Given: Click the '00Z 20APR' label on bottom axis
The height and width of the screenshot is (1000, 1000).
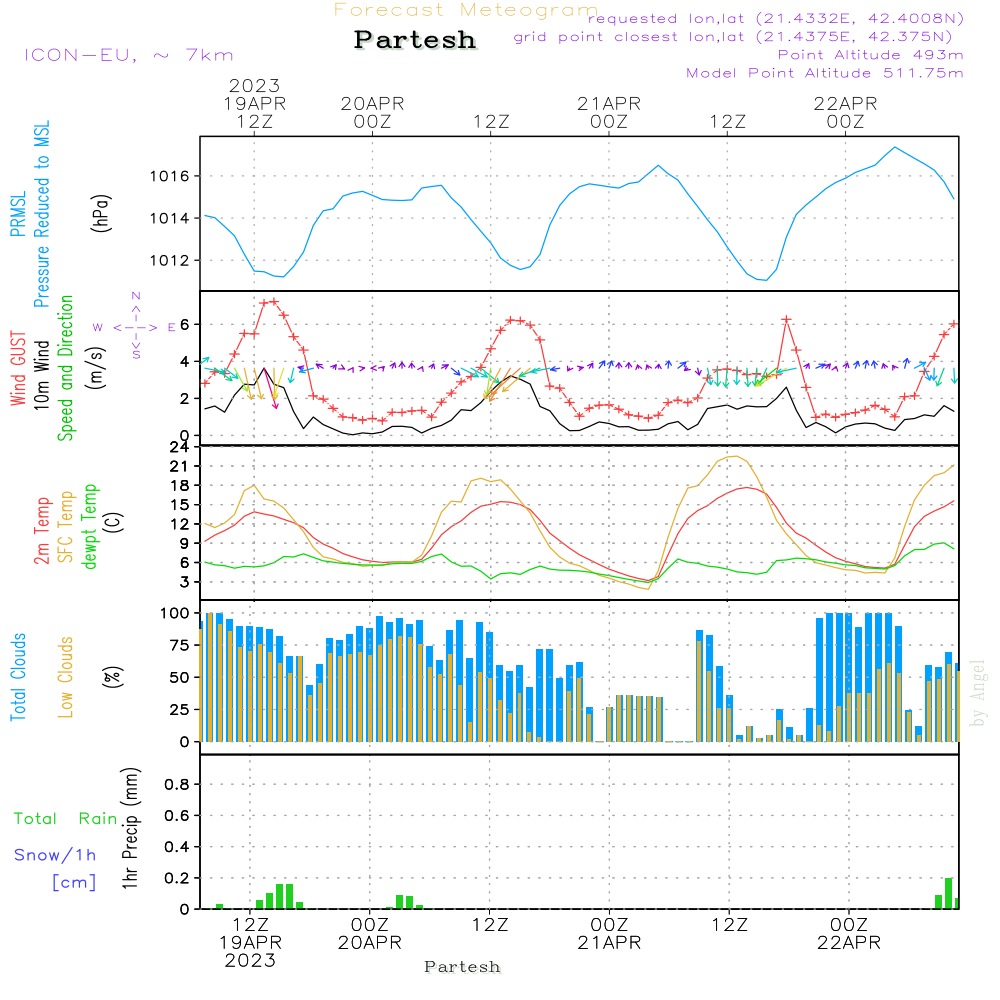Looking at the screenshot, I should 370,934.
